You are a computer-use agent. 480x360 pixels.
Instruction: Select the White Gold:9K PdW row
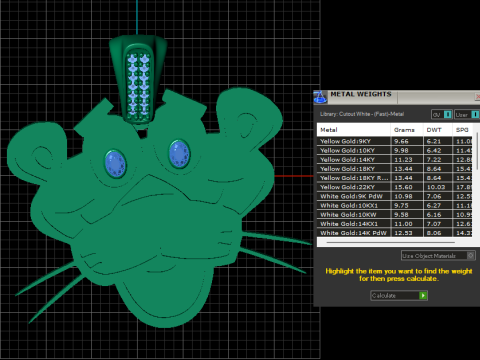[x=395, y=196]
